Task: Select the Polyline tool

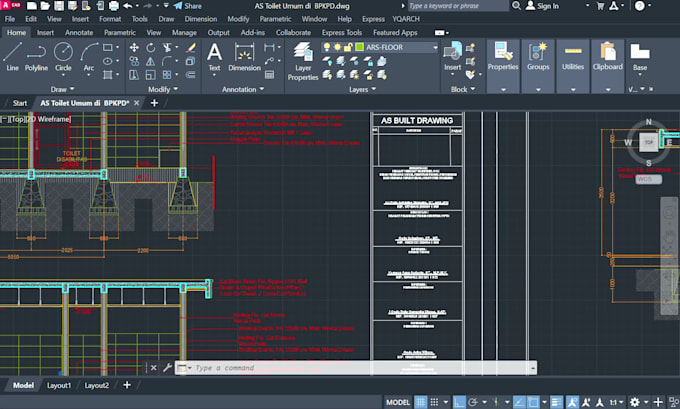Action: click(x=36, y=56)
